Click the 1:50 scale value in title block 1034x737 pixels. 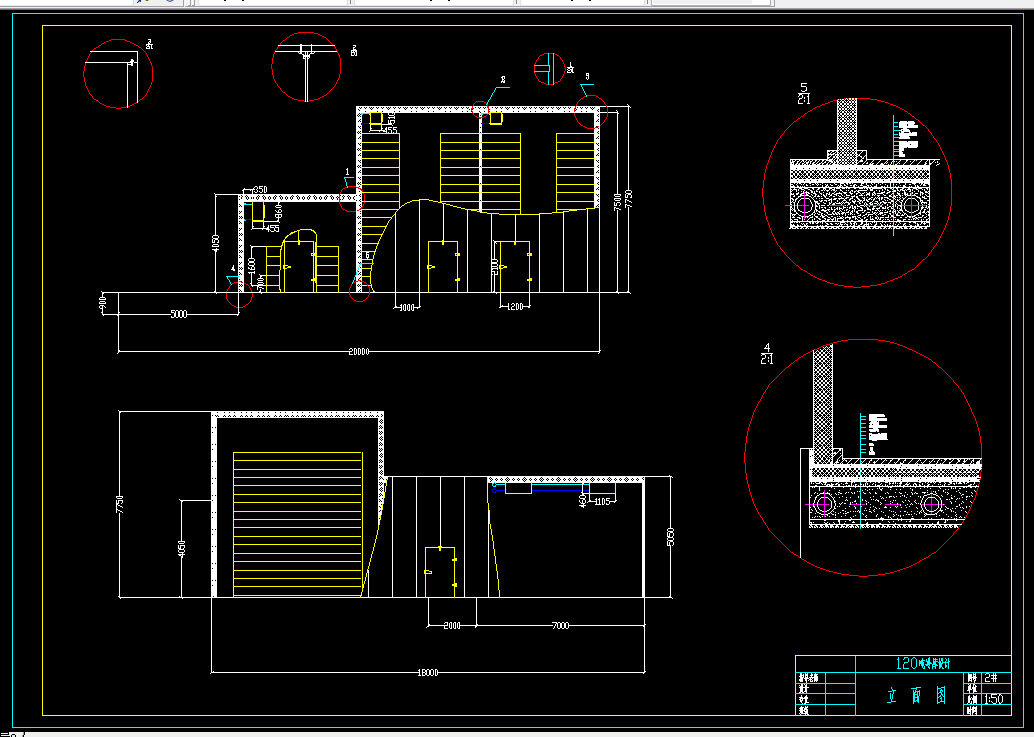tap(994, 699)
